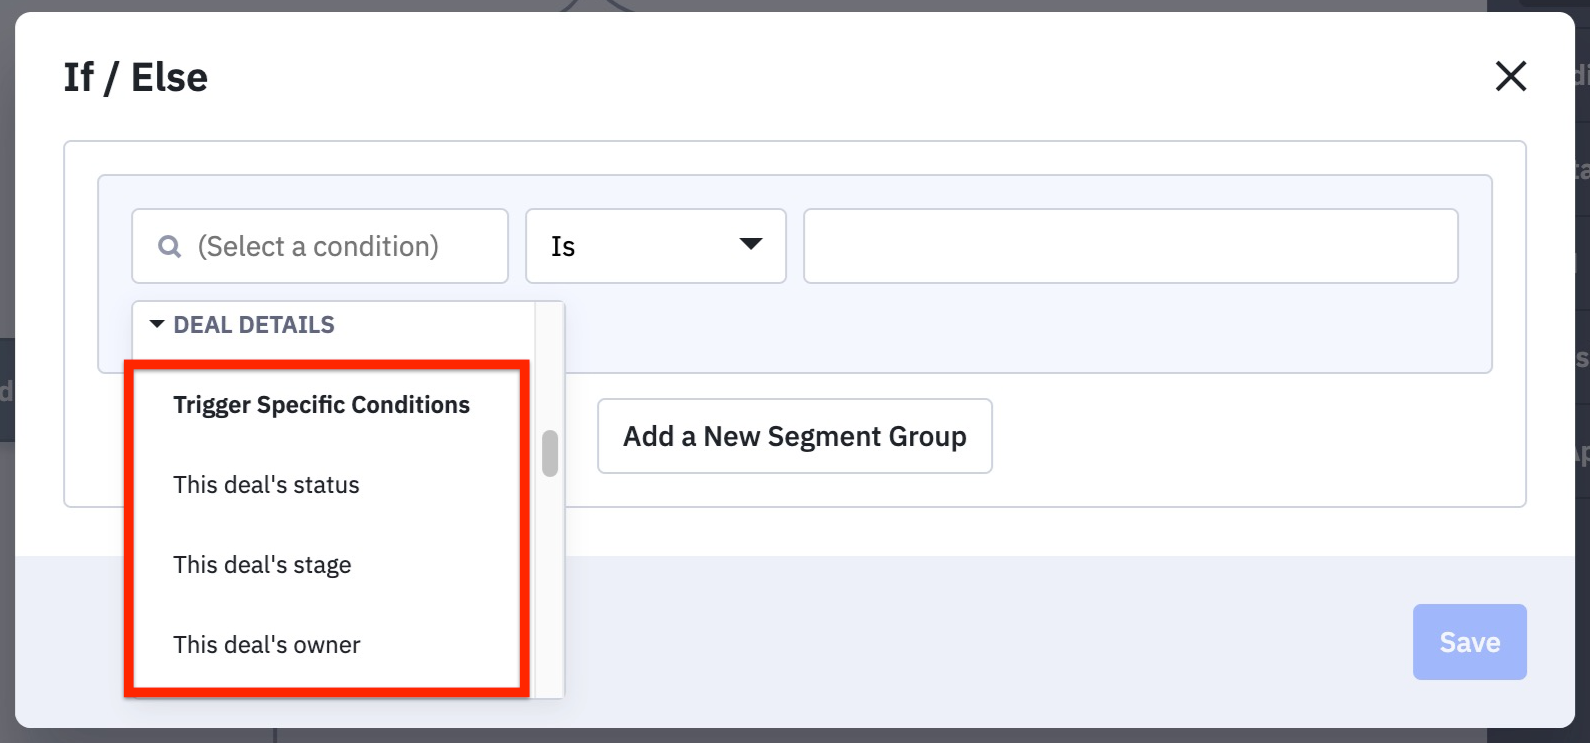This screenshot has width=1590, height=743.
Task: Pick "This deal's owner" condition option
Action: tap(266, 645)
